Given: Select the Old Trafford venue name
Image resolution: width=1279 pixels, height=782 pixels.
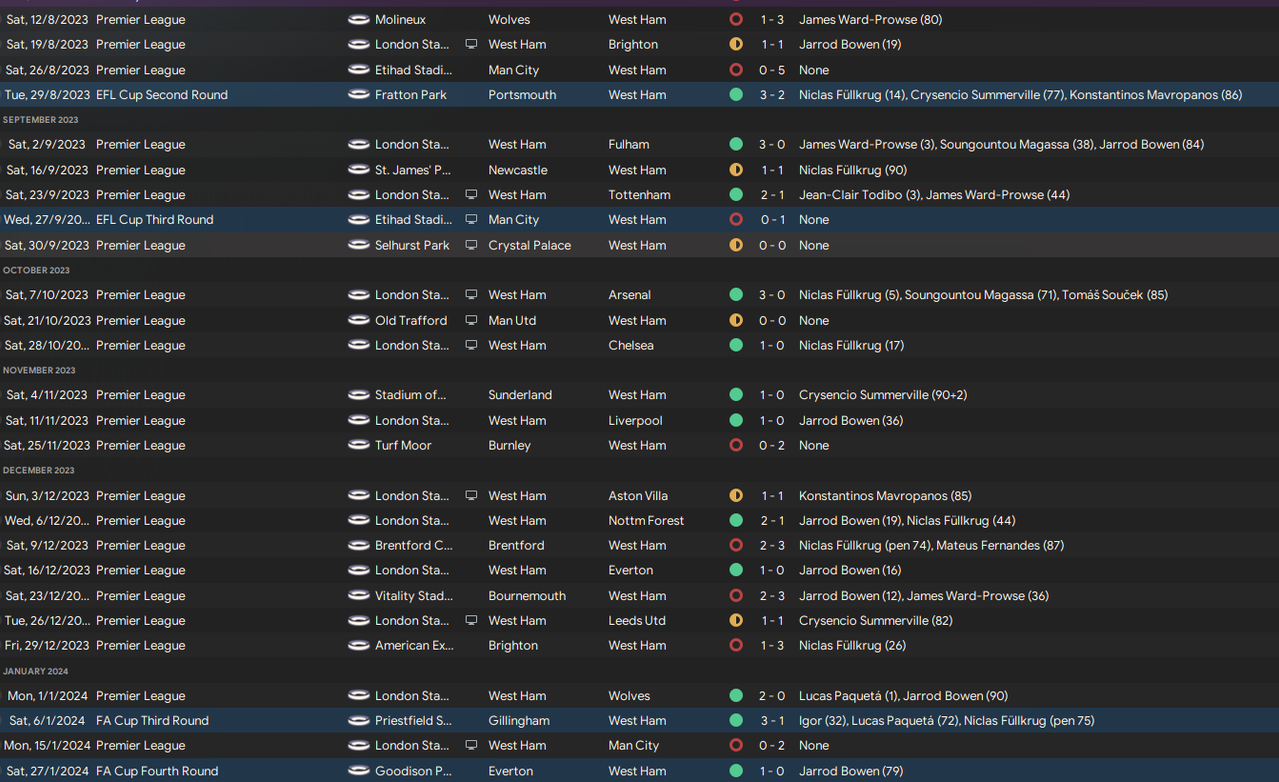Looking at the screenshot, I should 411,321.
